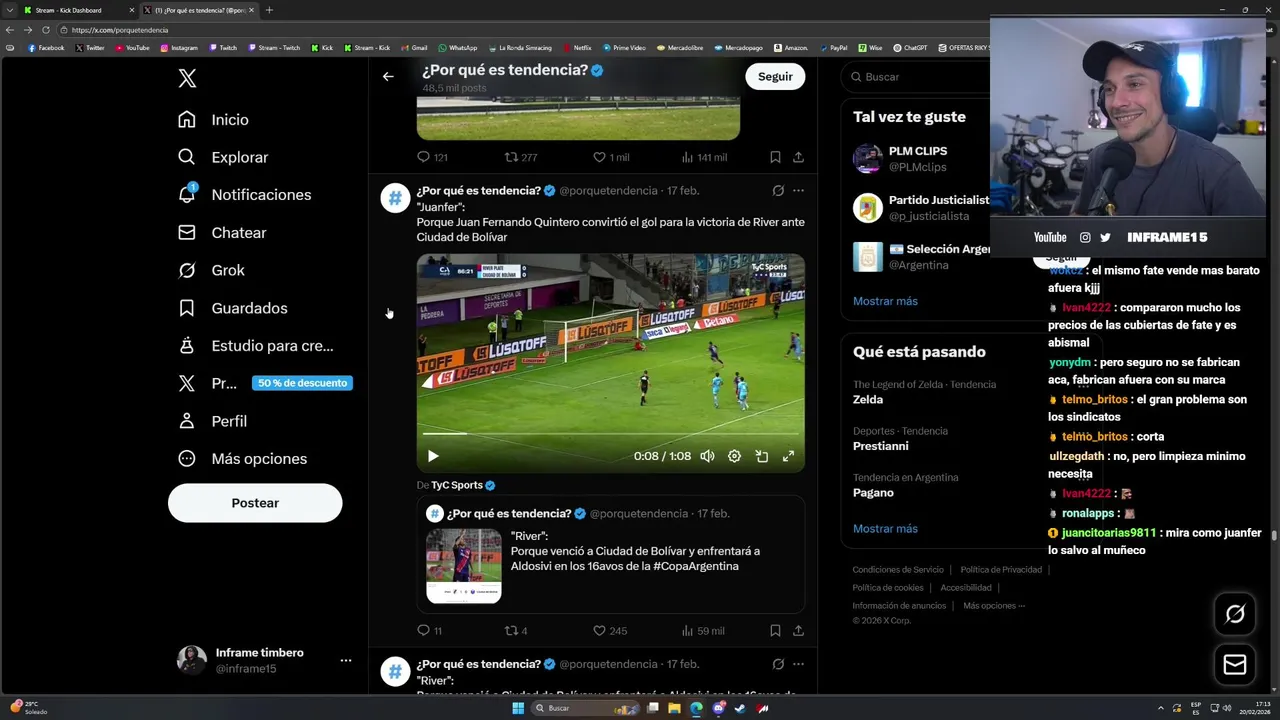Switch to Stream - Kick Dashboard tab
Viewport: 1280px width, 720px height.
tap(77, 10)
